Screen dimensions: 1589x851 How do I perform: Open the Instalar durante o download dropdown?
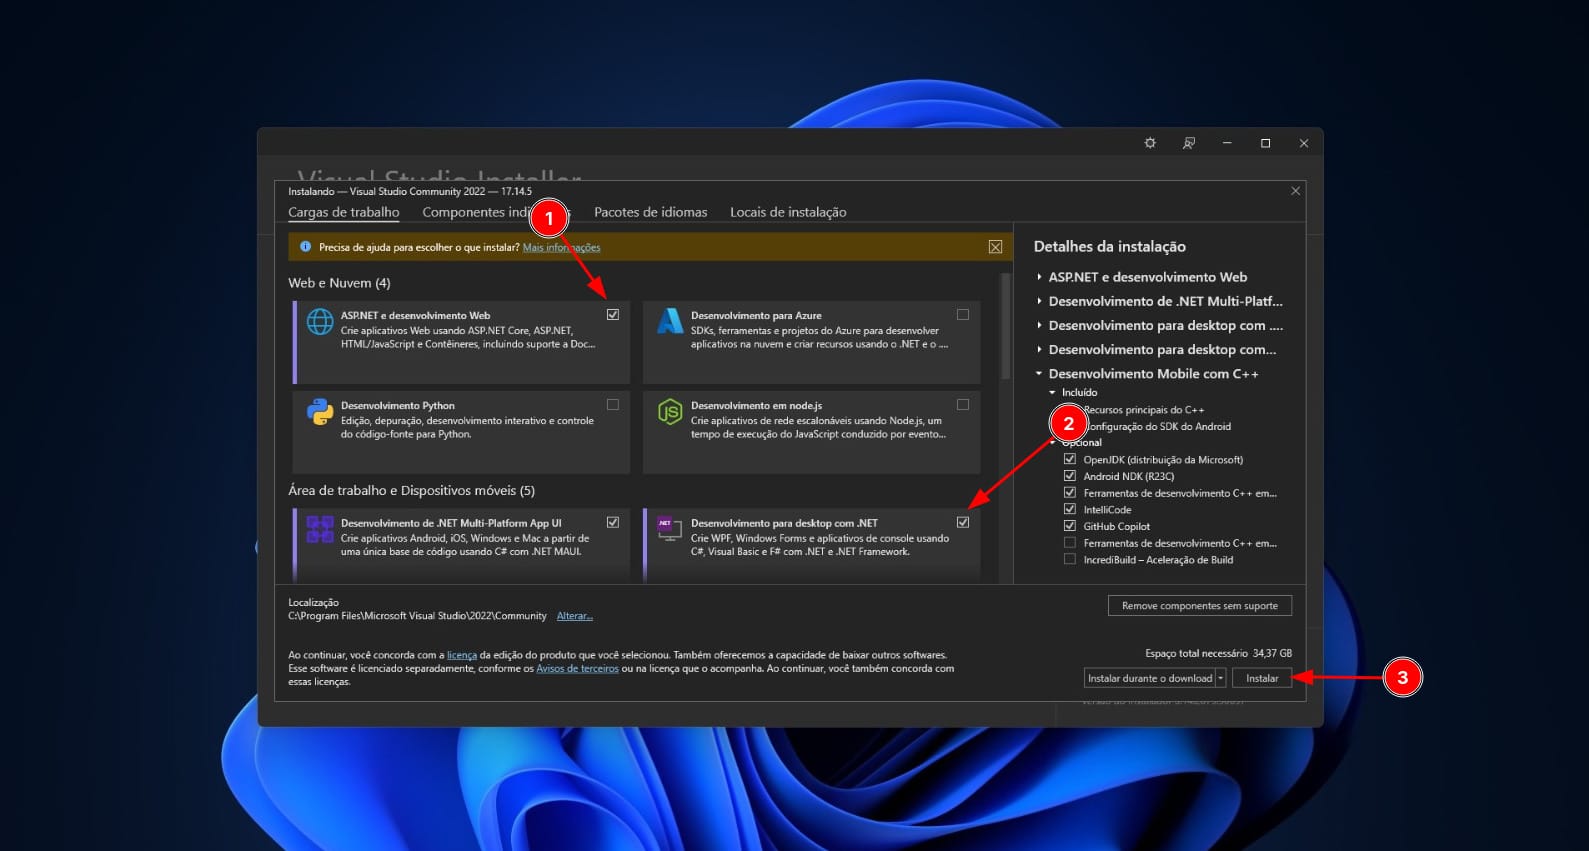[x=1220, y=678]
